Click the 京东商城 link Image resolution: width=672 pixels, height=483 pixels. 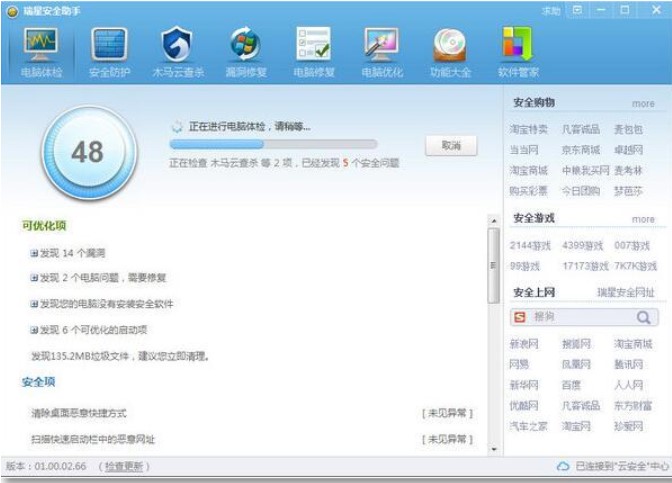pos(581,150)
